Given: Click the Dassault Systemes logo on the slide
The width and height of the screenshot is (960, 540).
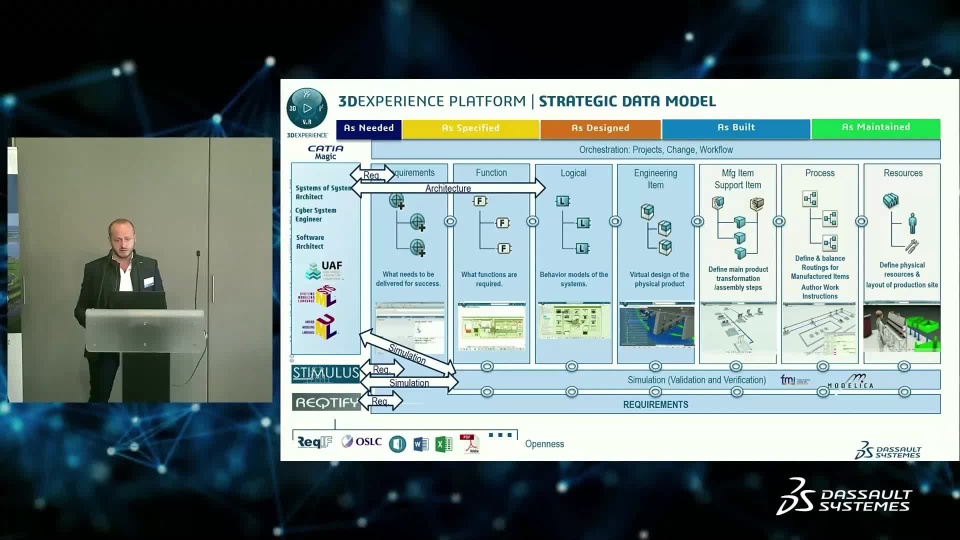Looking at the screenshot, I should coord(888,450).
